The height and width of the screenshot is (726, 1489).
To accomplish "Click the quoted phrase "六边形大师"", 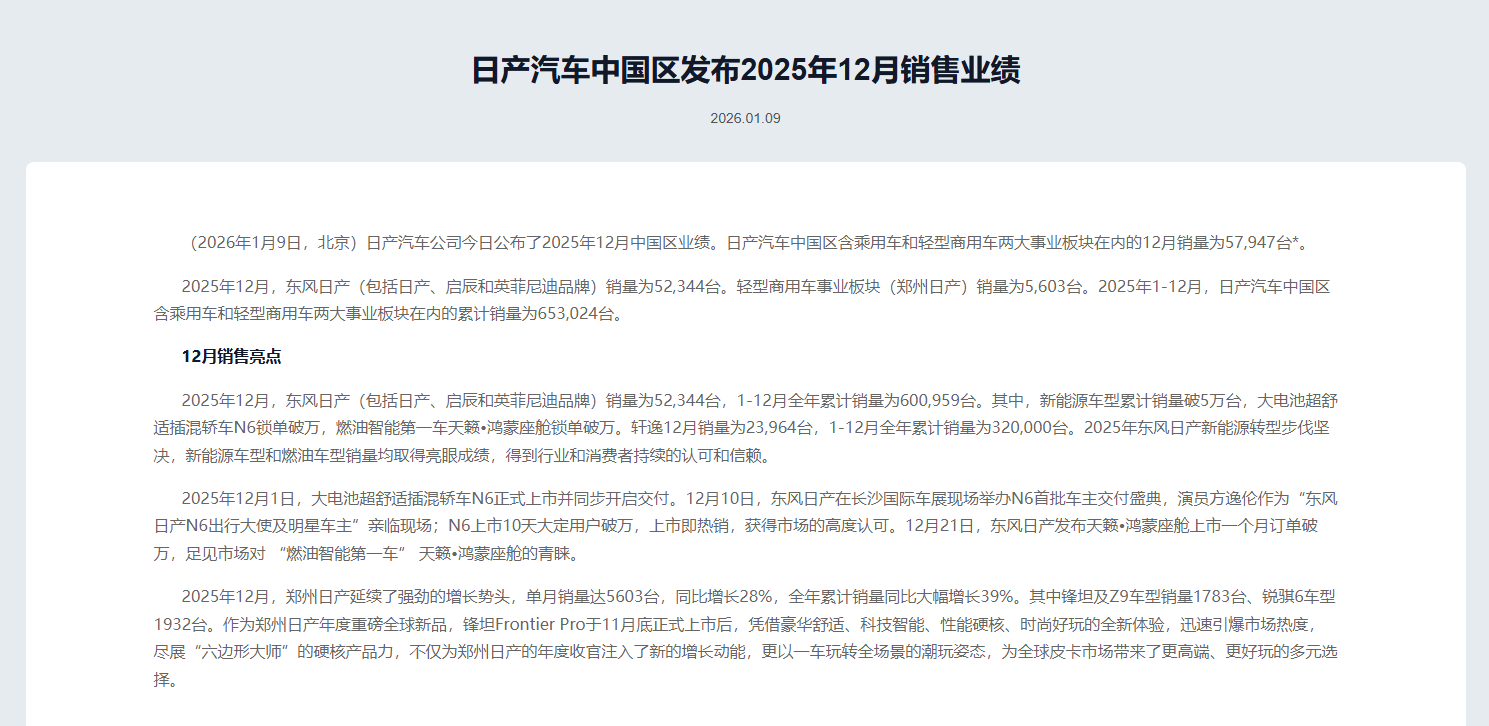I will 245,652.
